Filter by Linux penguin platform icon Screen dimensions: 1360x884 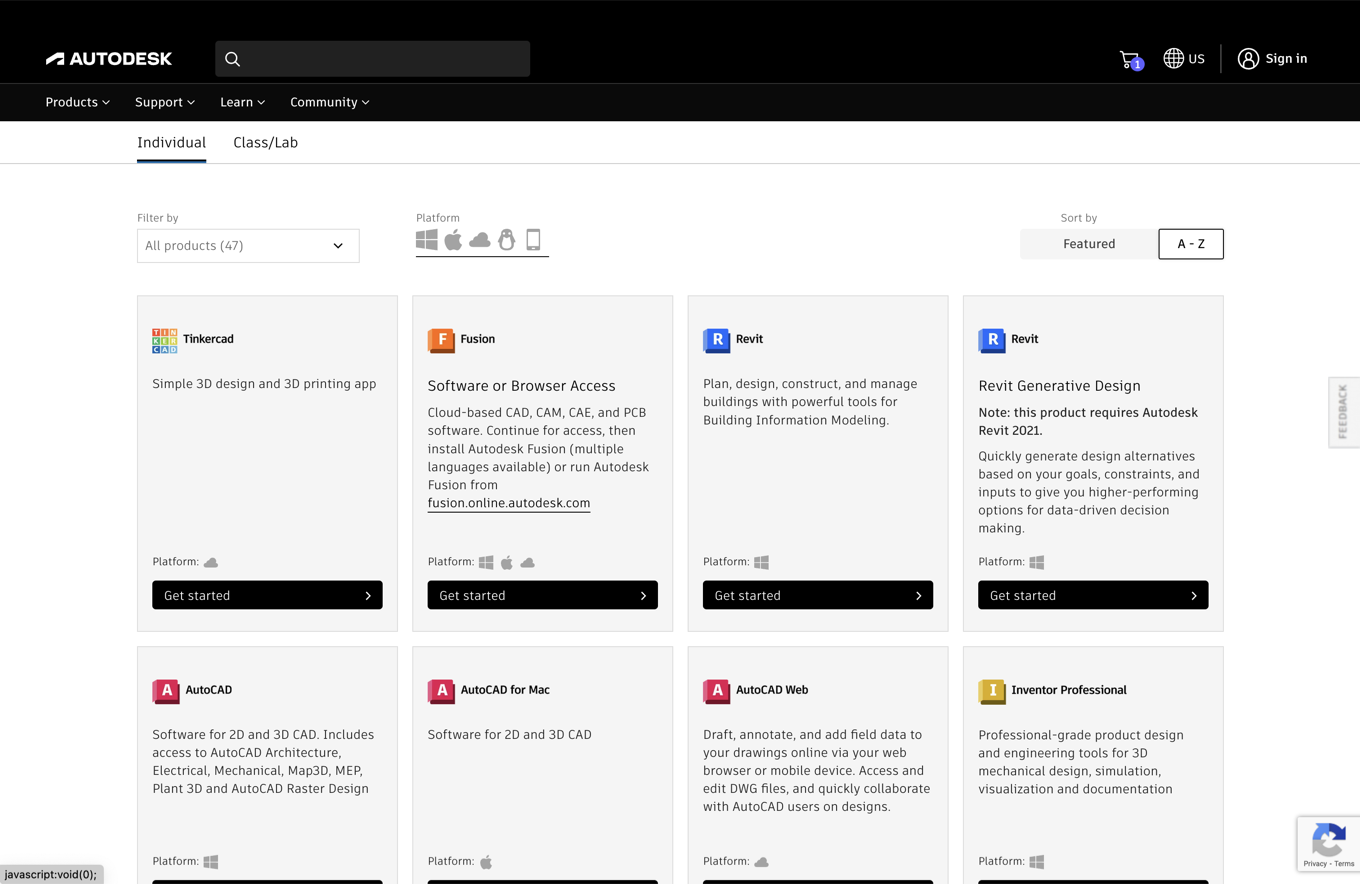(507, 240)
